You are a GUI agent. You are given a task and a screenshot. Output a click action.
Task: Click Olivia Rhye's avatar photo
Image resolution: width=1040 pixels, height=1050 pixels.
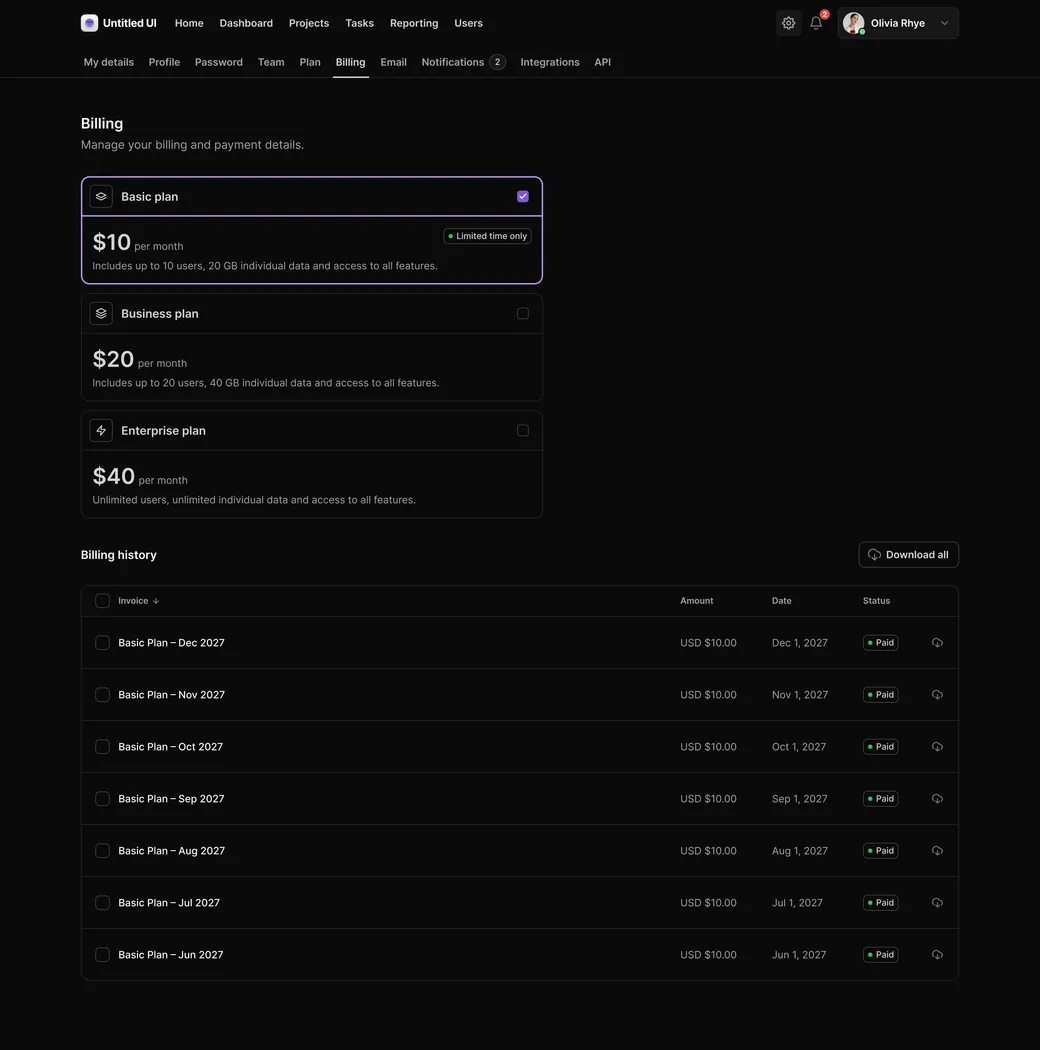pos(853,23)
